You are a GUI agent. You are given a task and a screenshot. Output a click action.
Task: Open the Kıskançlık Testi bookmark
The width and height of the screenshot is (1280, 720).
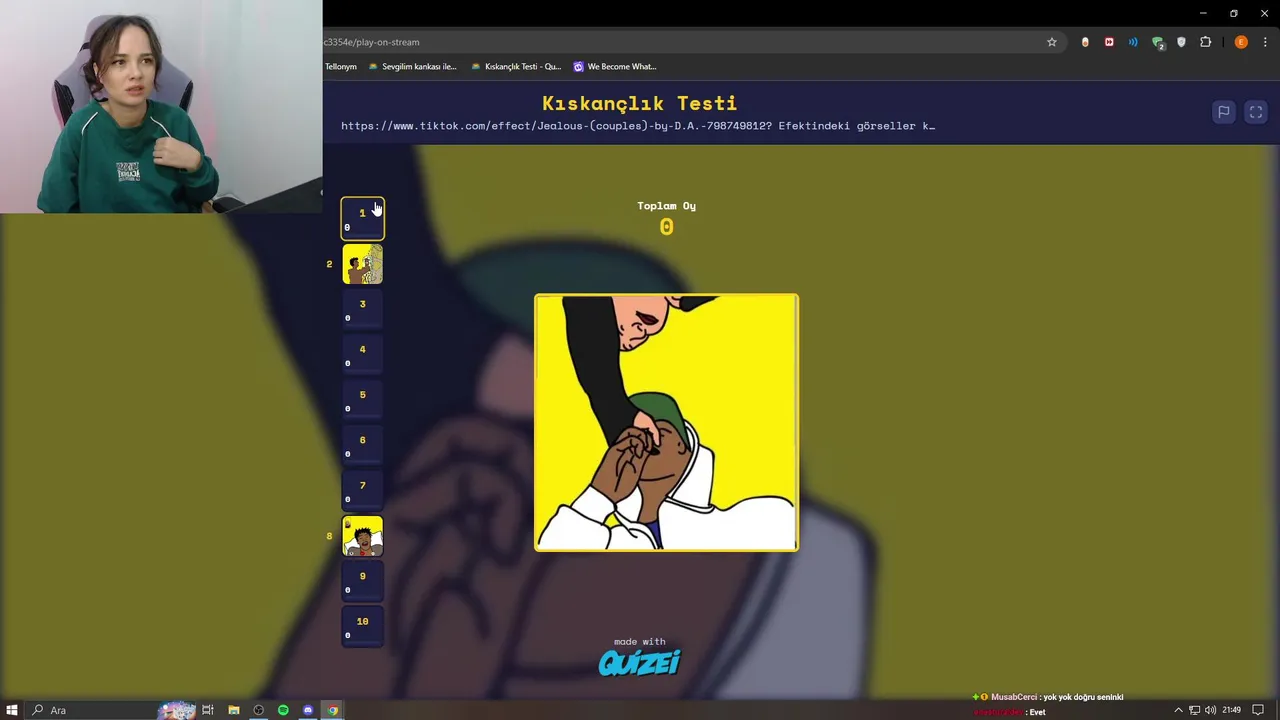pyautogui.click(x=516, y=67)
